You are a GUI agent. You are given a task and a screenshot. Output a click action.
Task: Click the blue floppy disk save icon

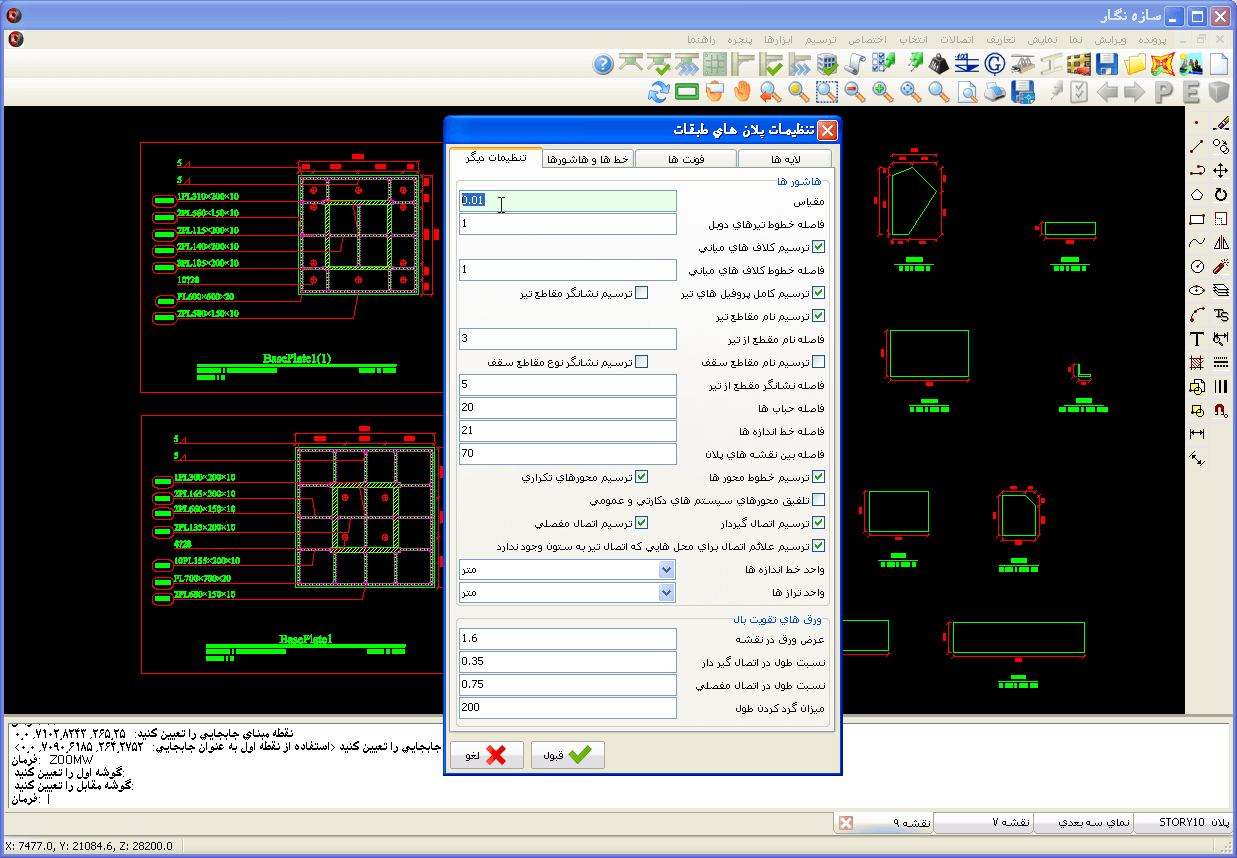pos(1106,65)
